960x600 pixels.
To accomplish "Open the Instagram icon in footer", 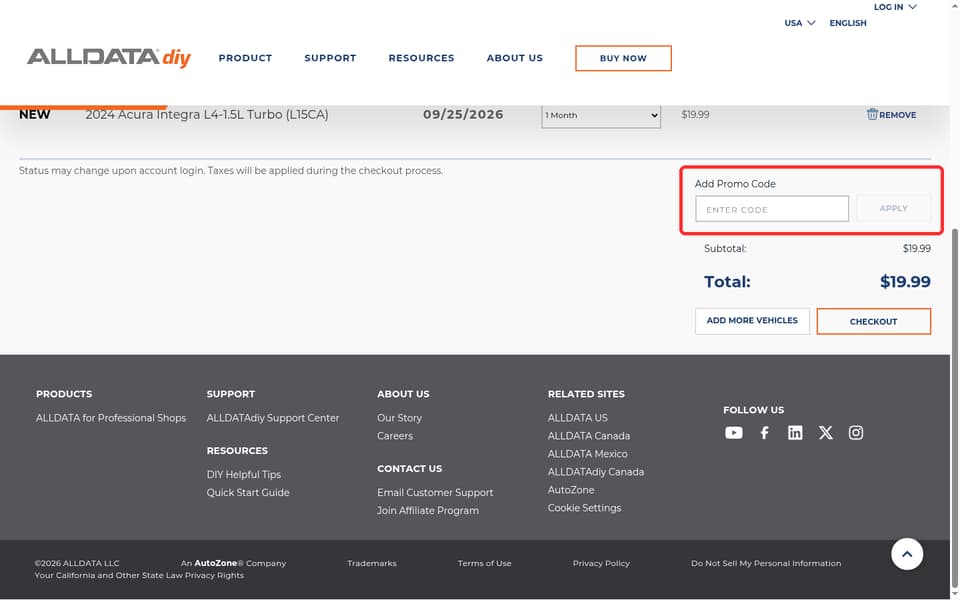I will point(855,433).
